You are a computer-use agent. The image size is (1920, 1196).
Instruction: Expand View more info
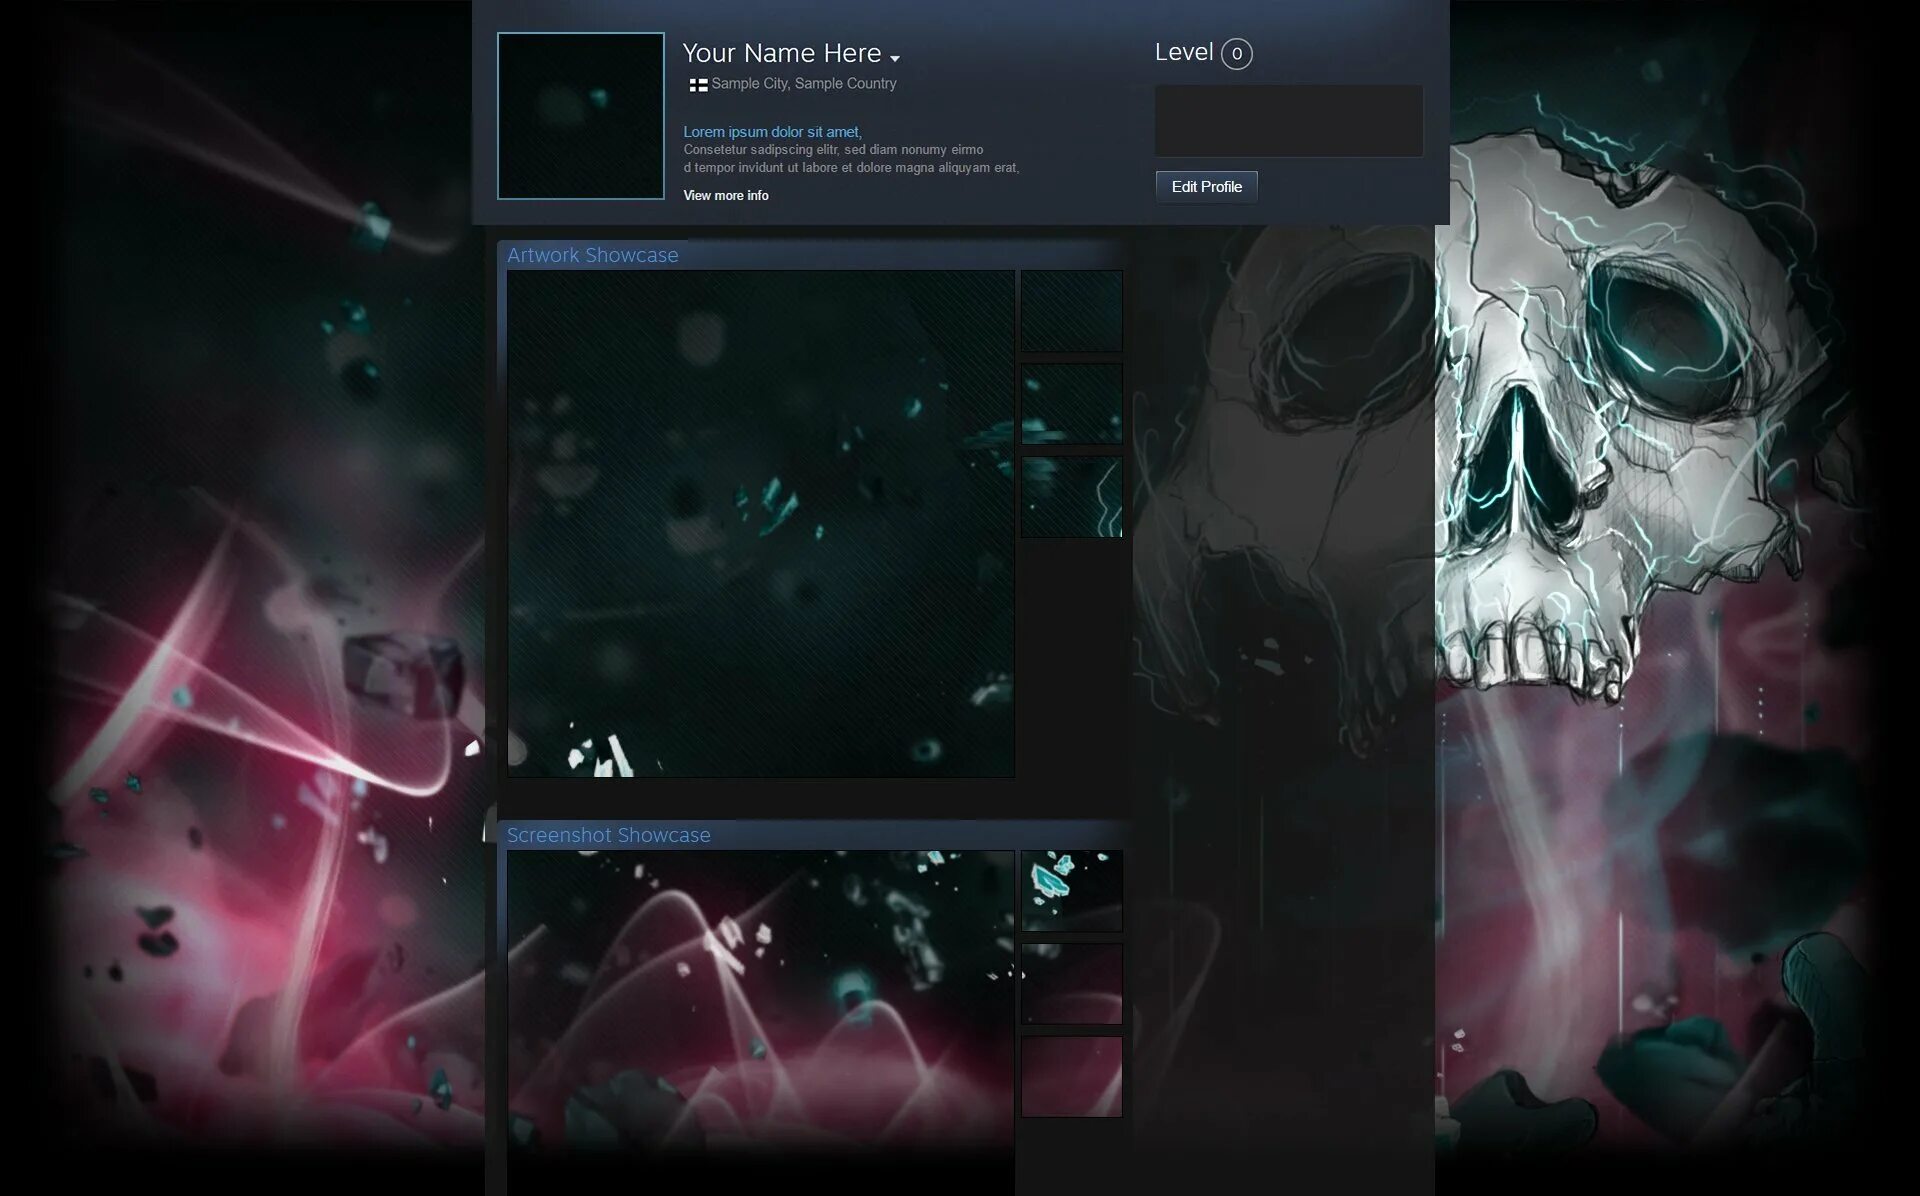(726, 196)
